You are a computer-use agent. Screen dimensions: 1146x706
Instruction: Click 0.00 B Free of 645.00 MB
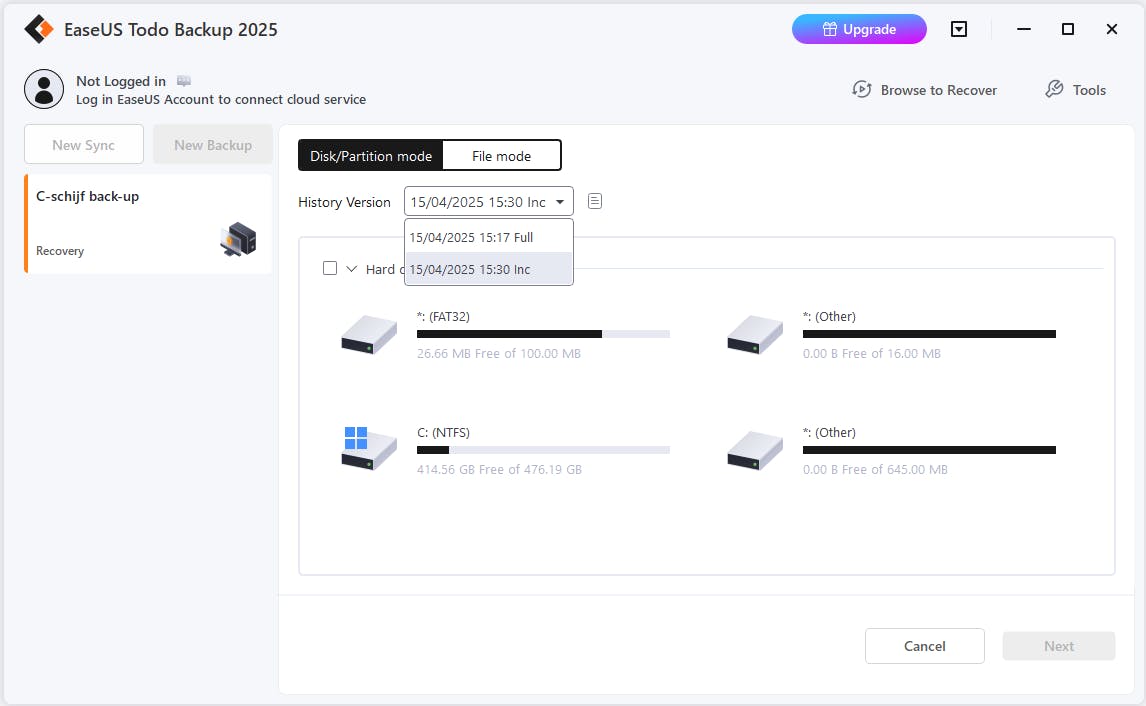pyautogui.click(x=875, y=469)
